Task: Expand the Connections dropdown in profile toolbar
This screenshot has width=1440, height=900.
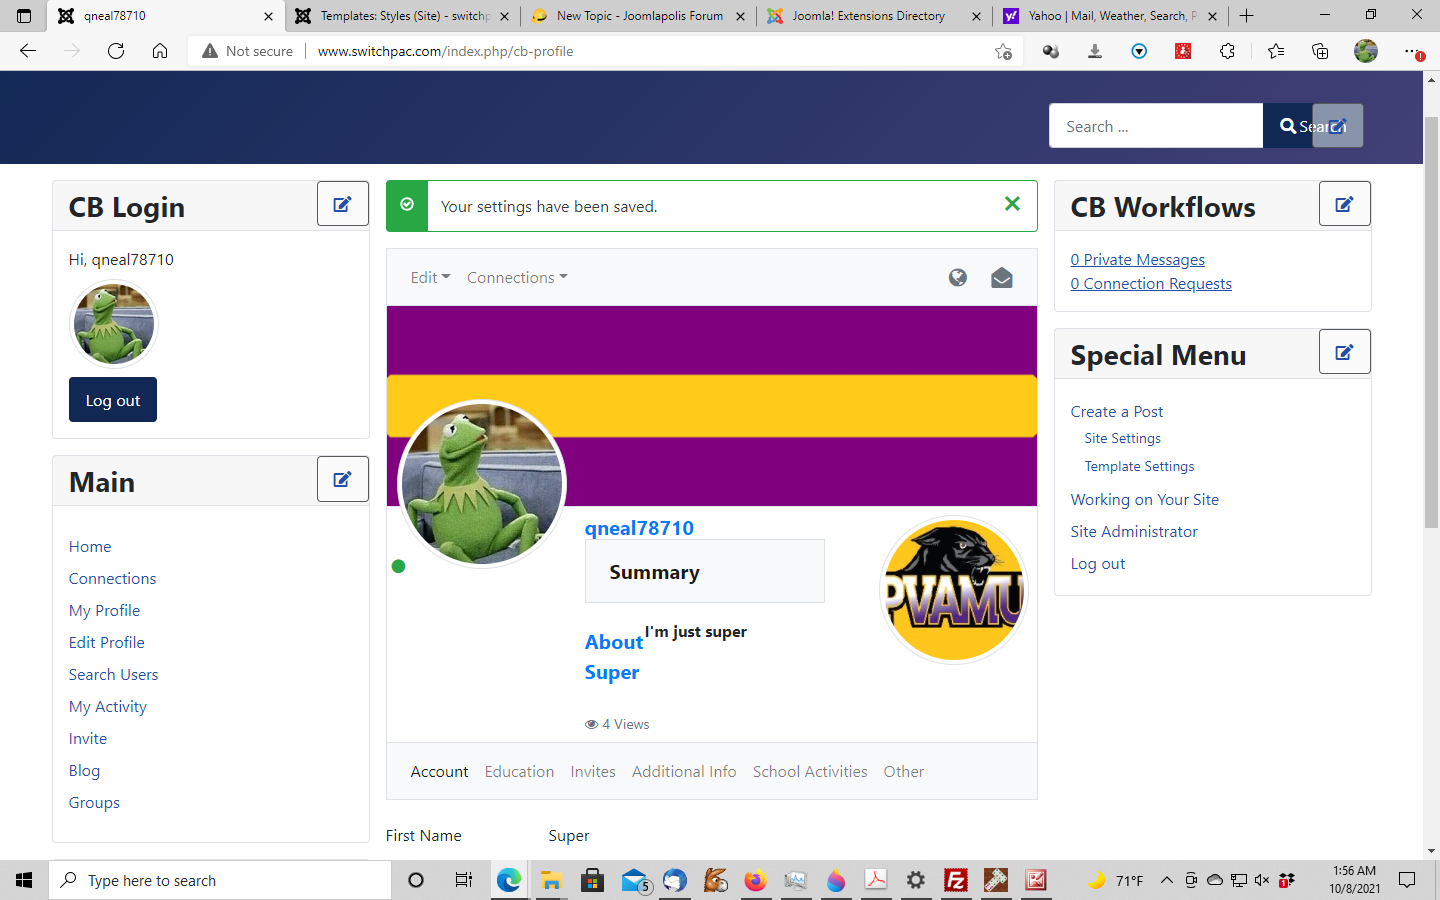Action: pyautogui.click(x=517, y=278)
